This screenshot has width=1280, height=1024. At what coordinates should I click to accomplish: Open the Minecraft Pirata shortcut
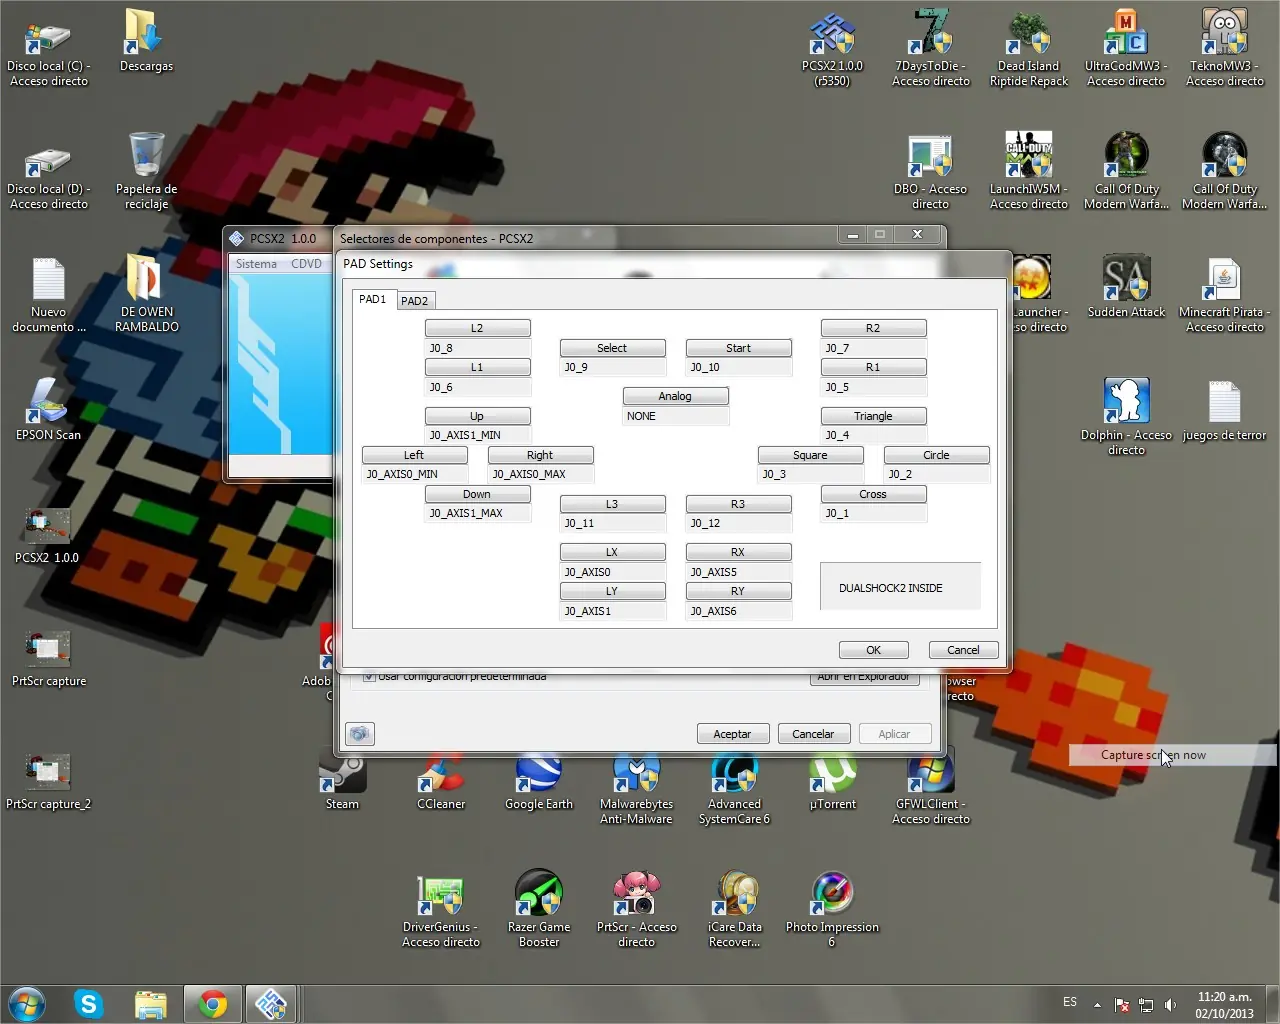coord(1225,294)
